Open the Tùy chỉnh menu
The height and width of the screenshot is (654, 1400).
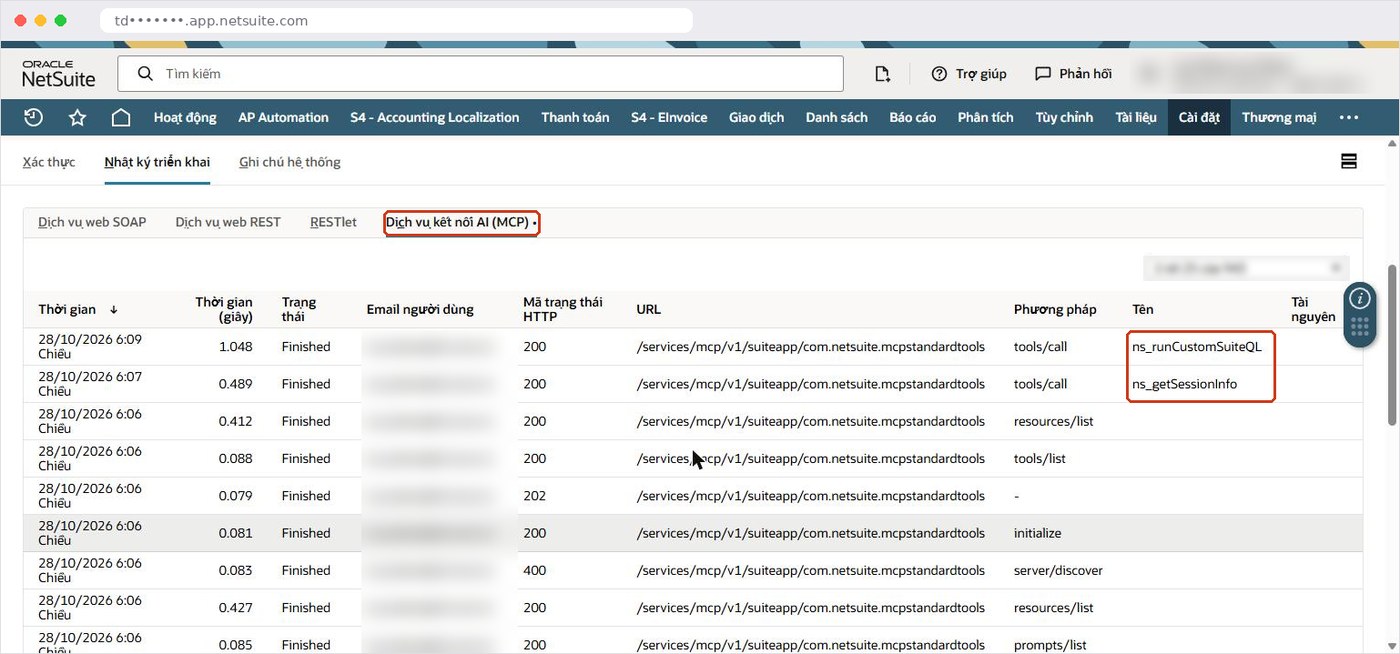(x=1064, y=117)
